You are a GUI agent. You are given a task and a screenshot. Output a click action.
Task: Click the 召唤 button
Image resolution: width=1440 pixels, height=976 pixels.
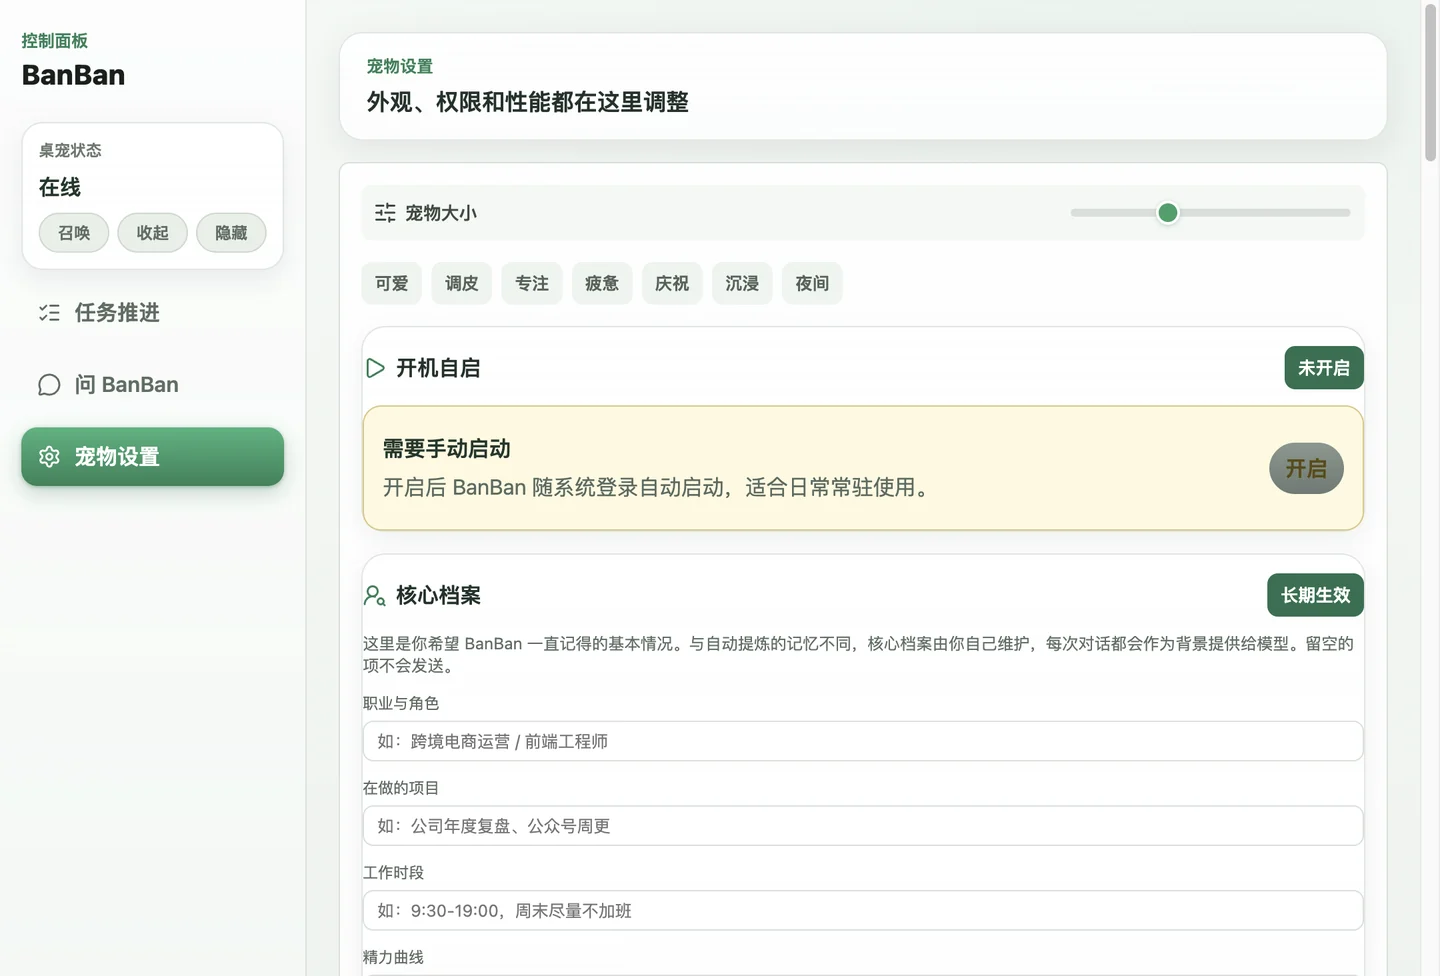pos(74,233)
